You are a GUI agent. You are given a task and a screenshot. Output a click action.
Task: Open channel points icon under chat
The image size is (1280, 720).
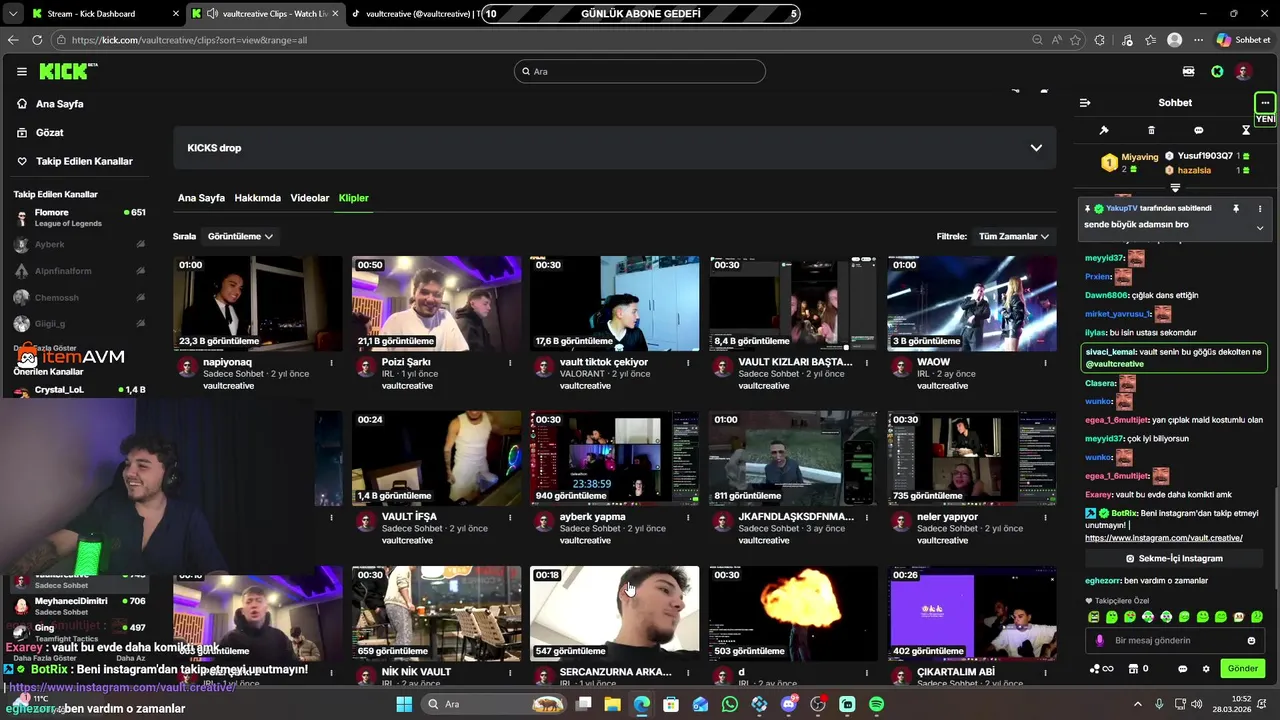point(1096,668)
